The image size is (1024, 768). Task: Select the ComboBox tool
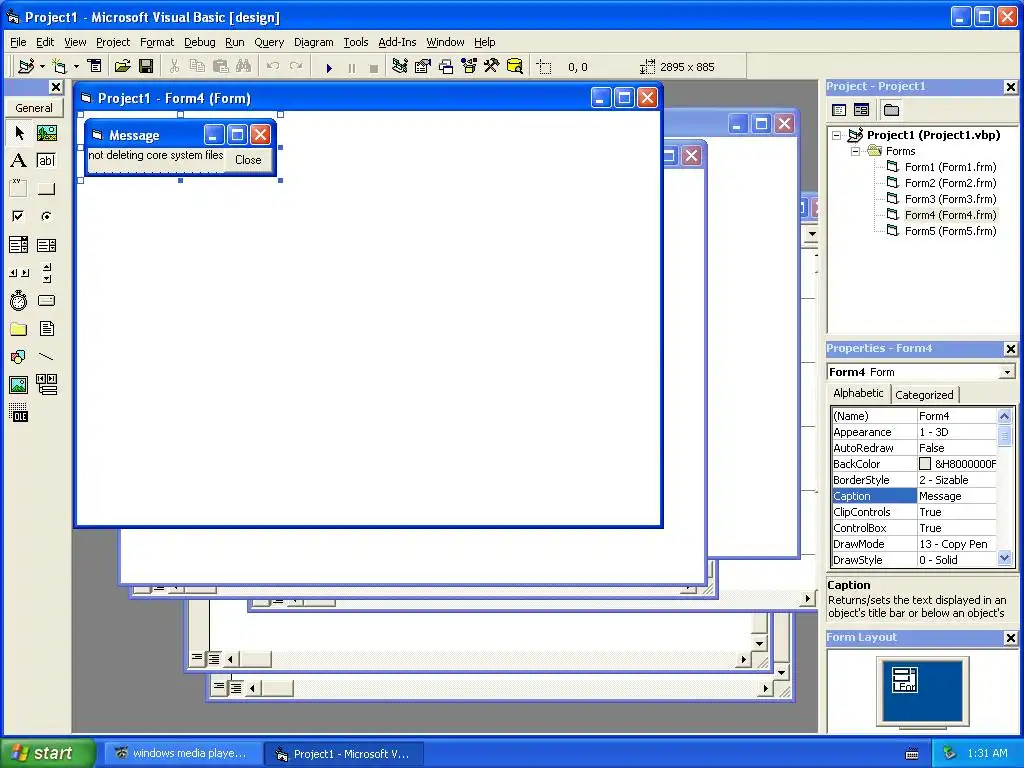pos(19,245)
